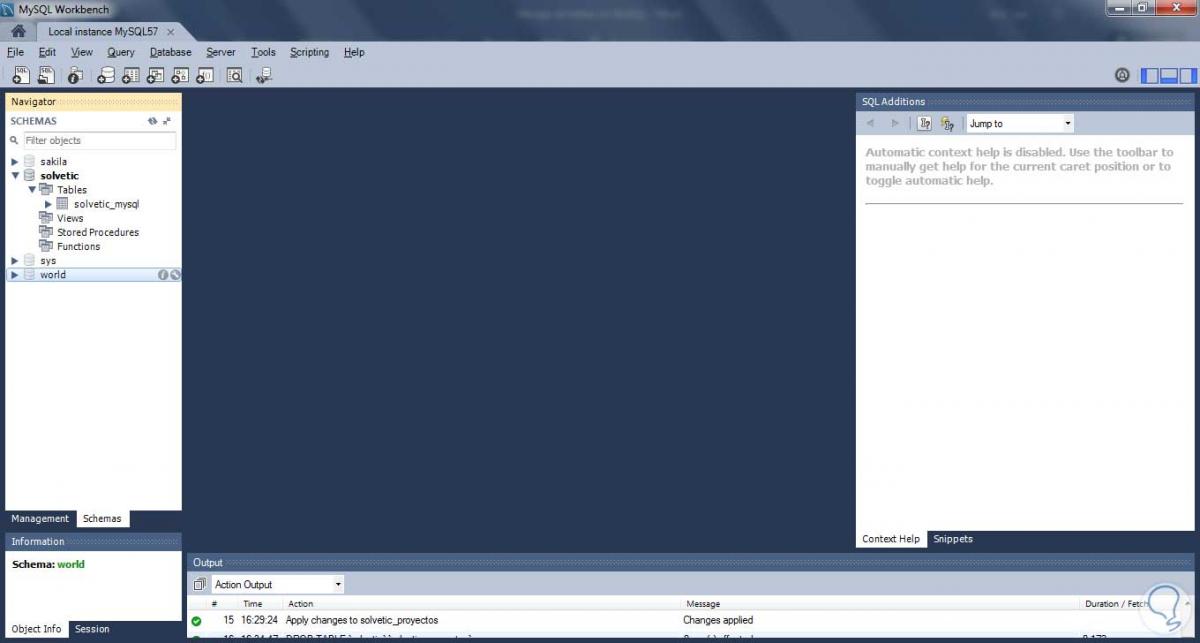Create new view toolbar icon

[x=156, y=75]
